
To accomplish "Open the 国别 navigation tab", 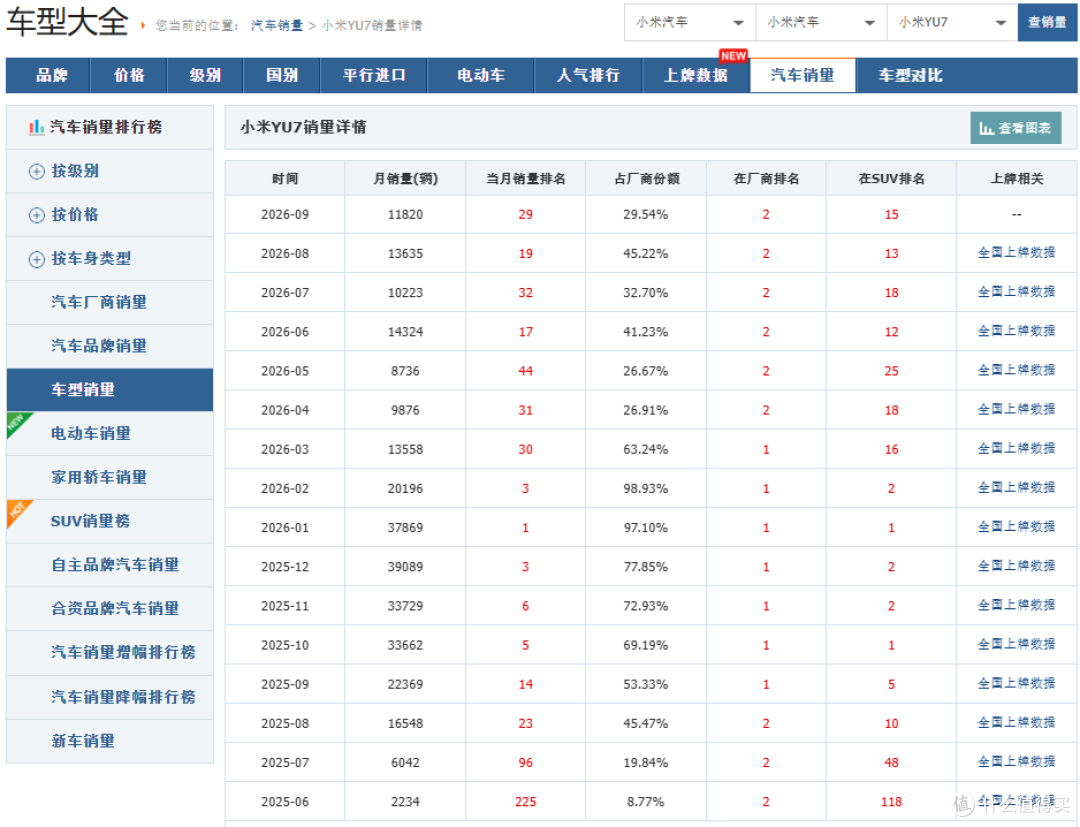I will pyautogui.click(x=282, y=75).
